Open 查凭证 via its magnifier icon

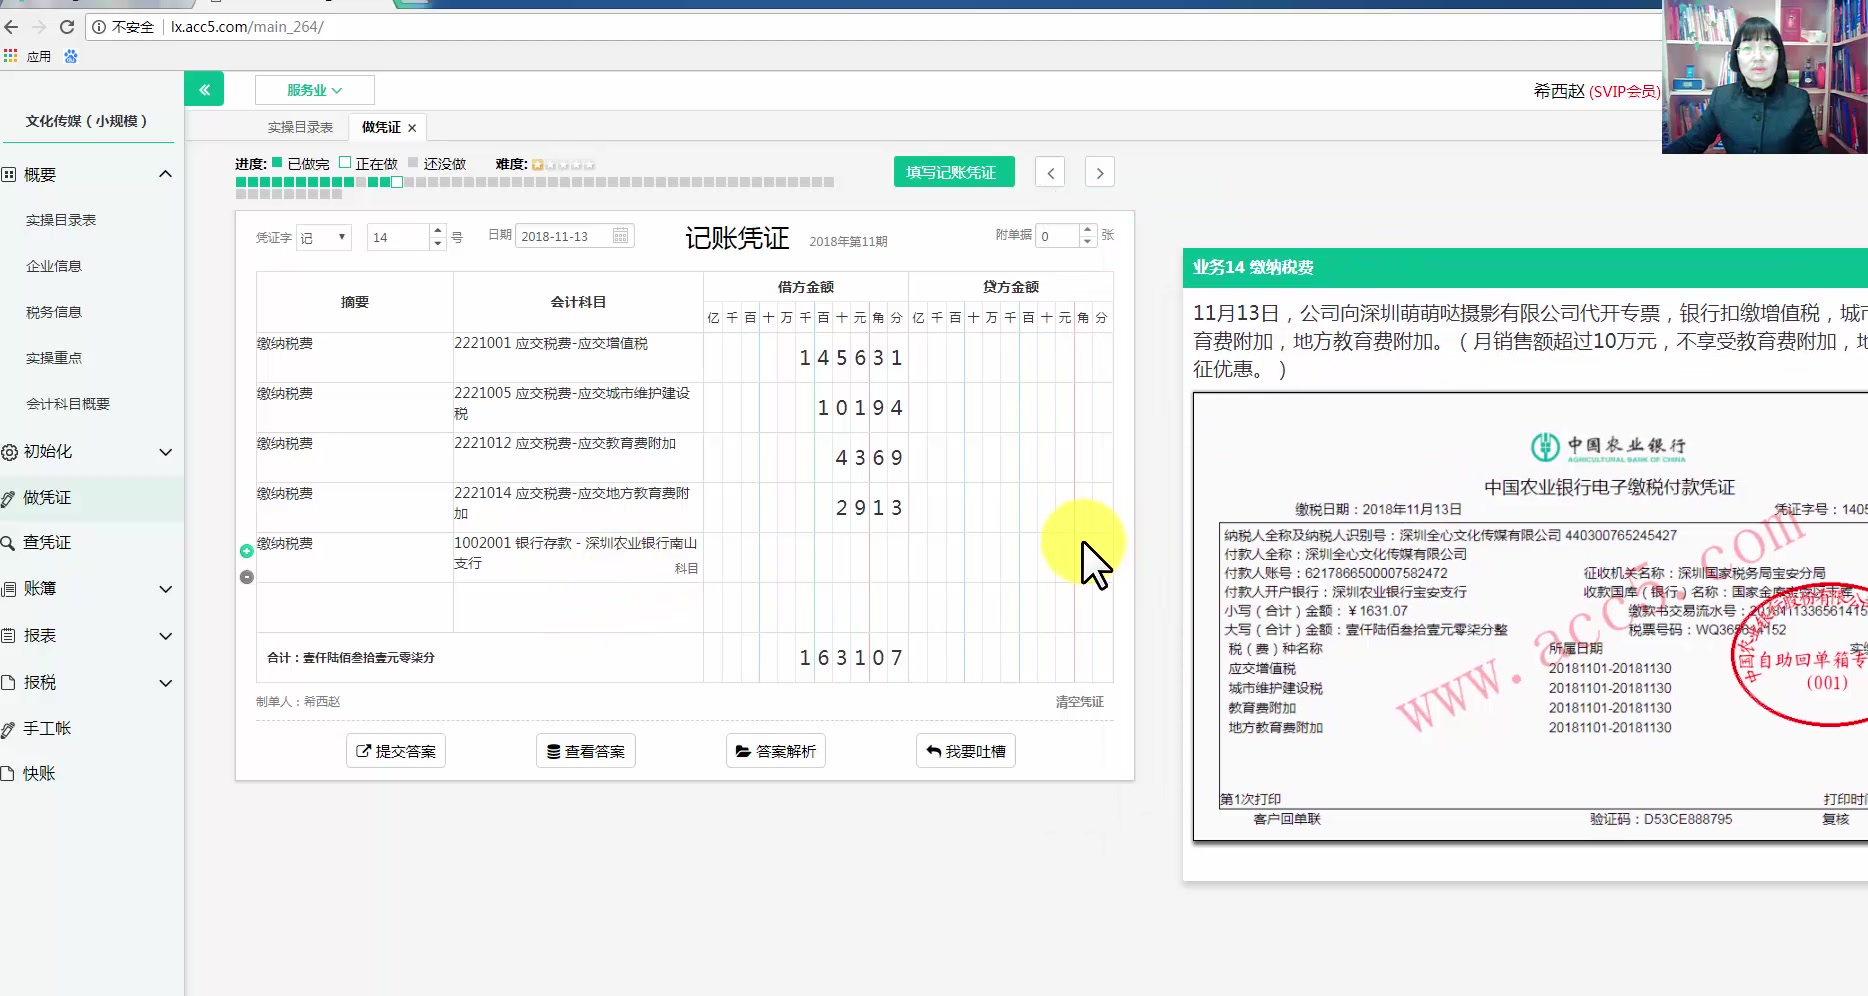coord(11,542)
